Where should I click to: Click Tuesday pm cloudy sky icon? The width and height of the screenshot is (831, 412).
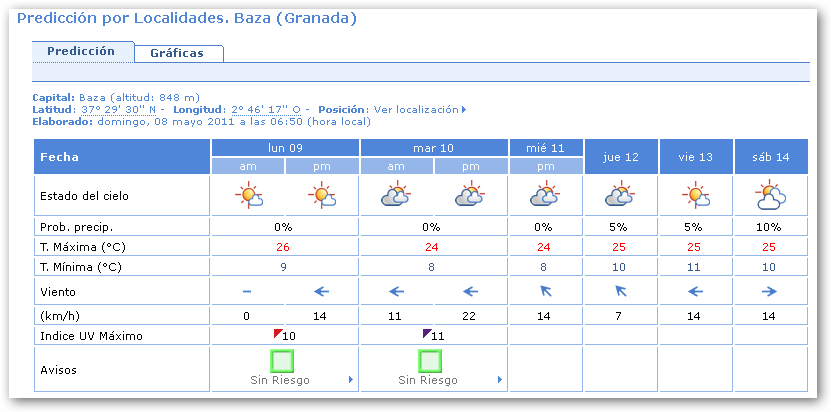tap(471, 196)
